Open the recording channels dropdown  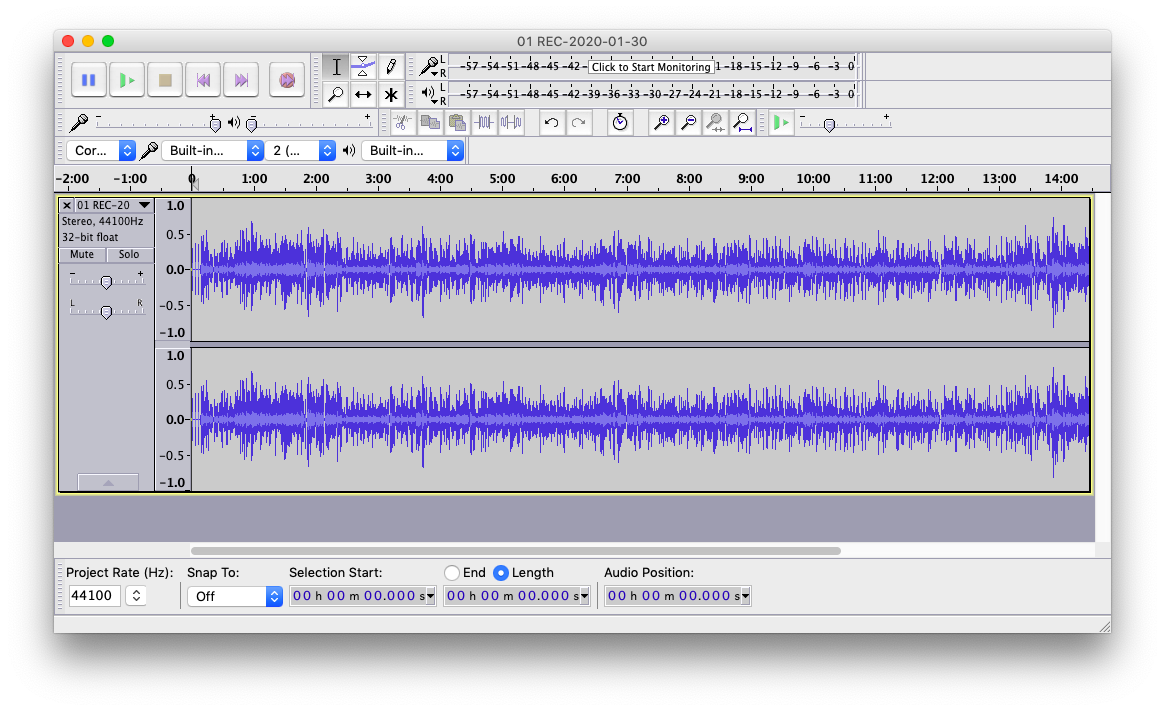300,150
